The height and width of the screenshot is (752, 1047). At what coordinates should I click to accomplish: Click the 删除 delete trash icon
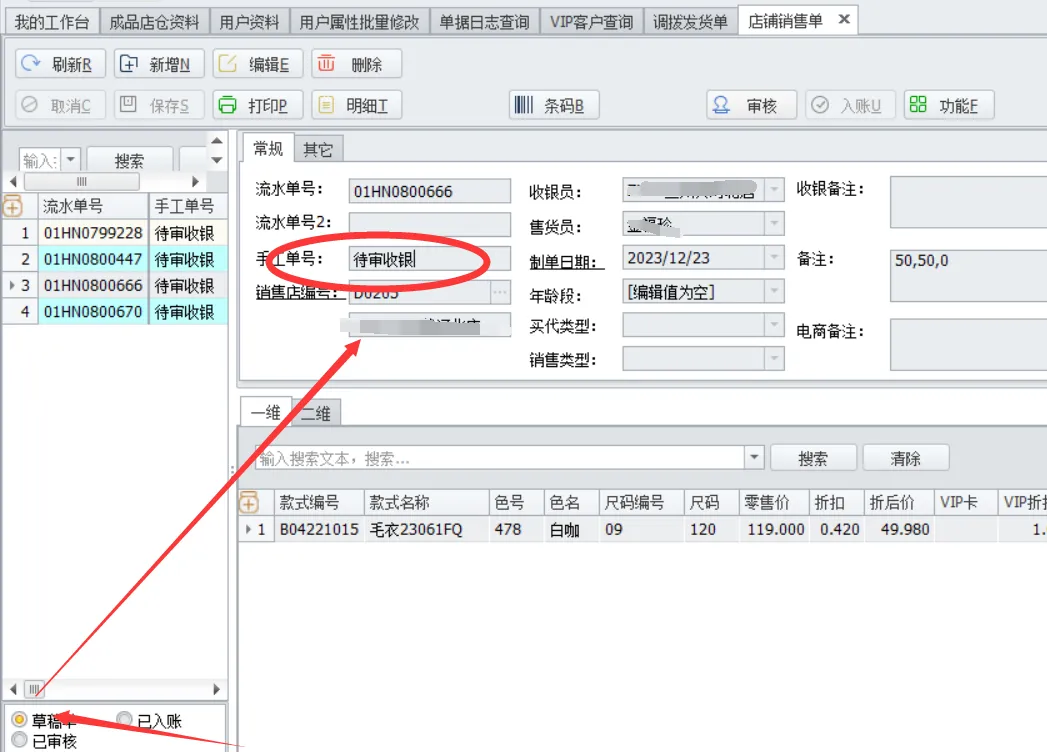(x=326, y=64)
